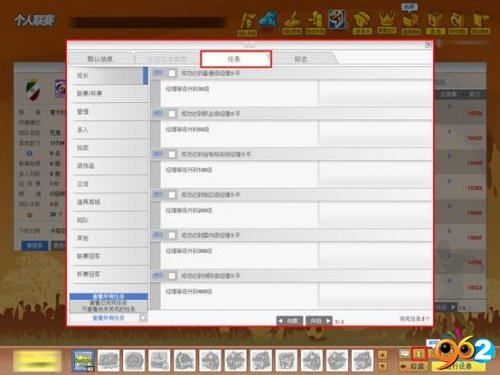Click the rightmost golden flag icon in top toolbar
Viewport: 500px width, 375px height.
tap(480, 23)
